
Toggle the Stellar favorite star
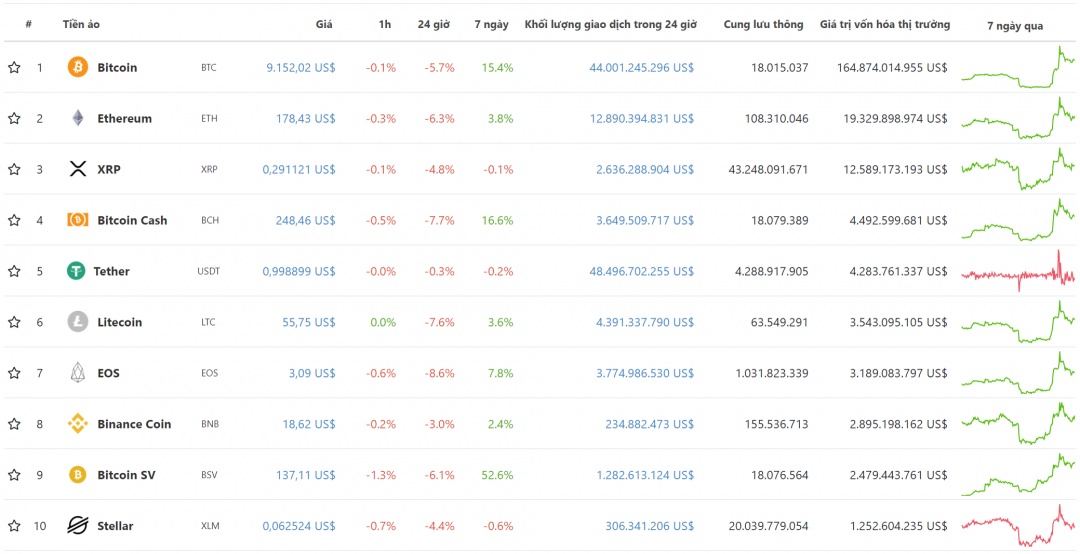pyautogui.click(x=14, y=526)
